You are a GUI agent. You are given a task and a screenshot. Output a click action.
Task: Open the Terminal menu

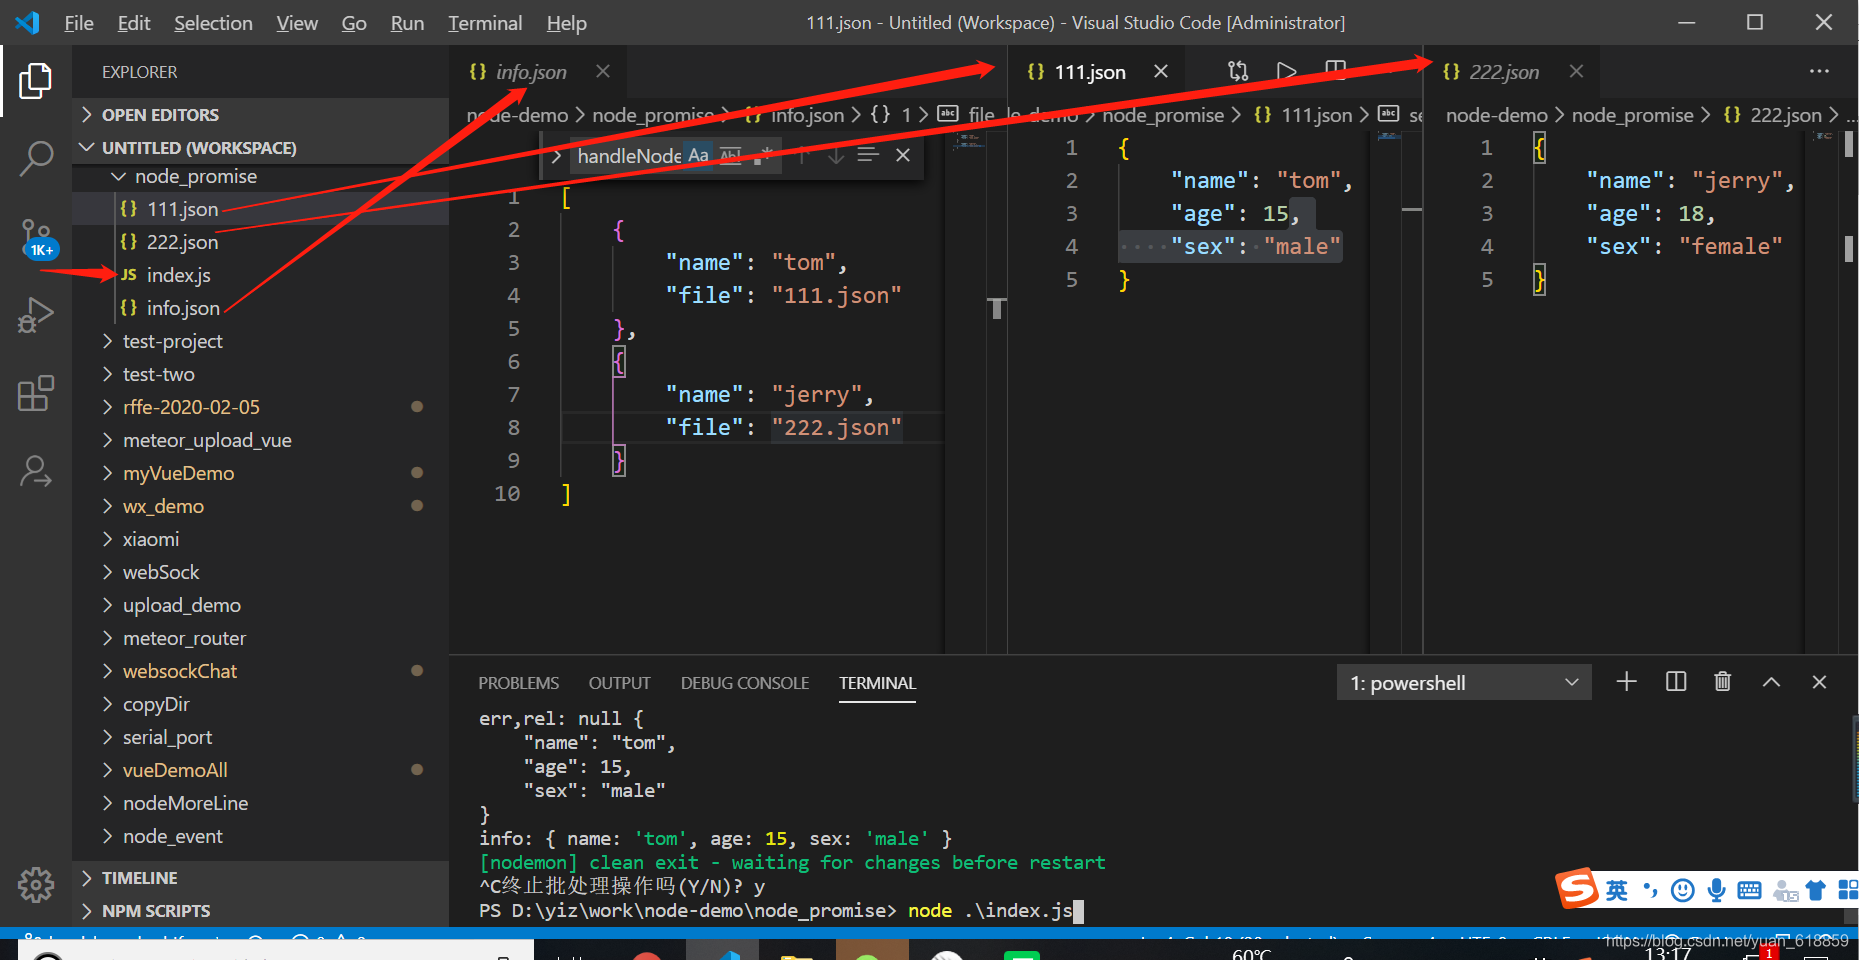point(485,23)
